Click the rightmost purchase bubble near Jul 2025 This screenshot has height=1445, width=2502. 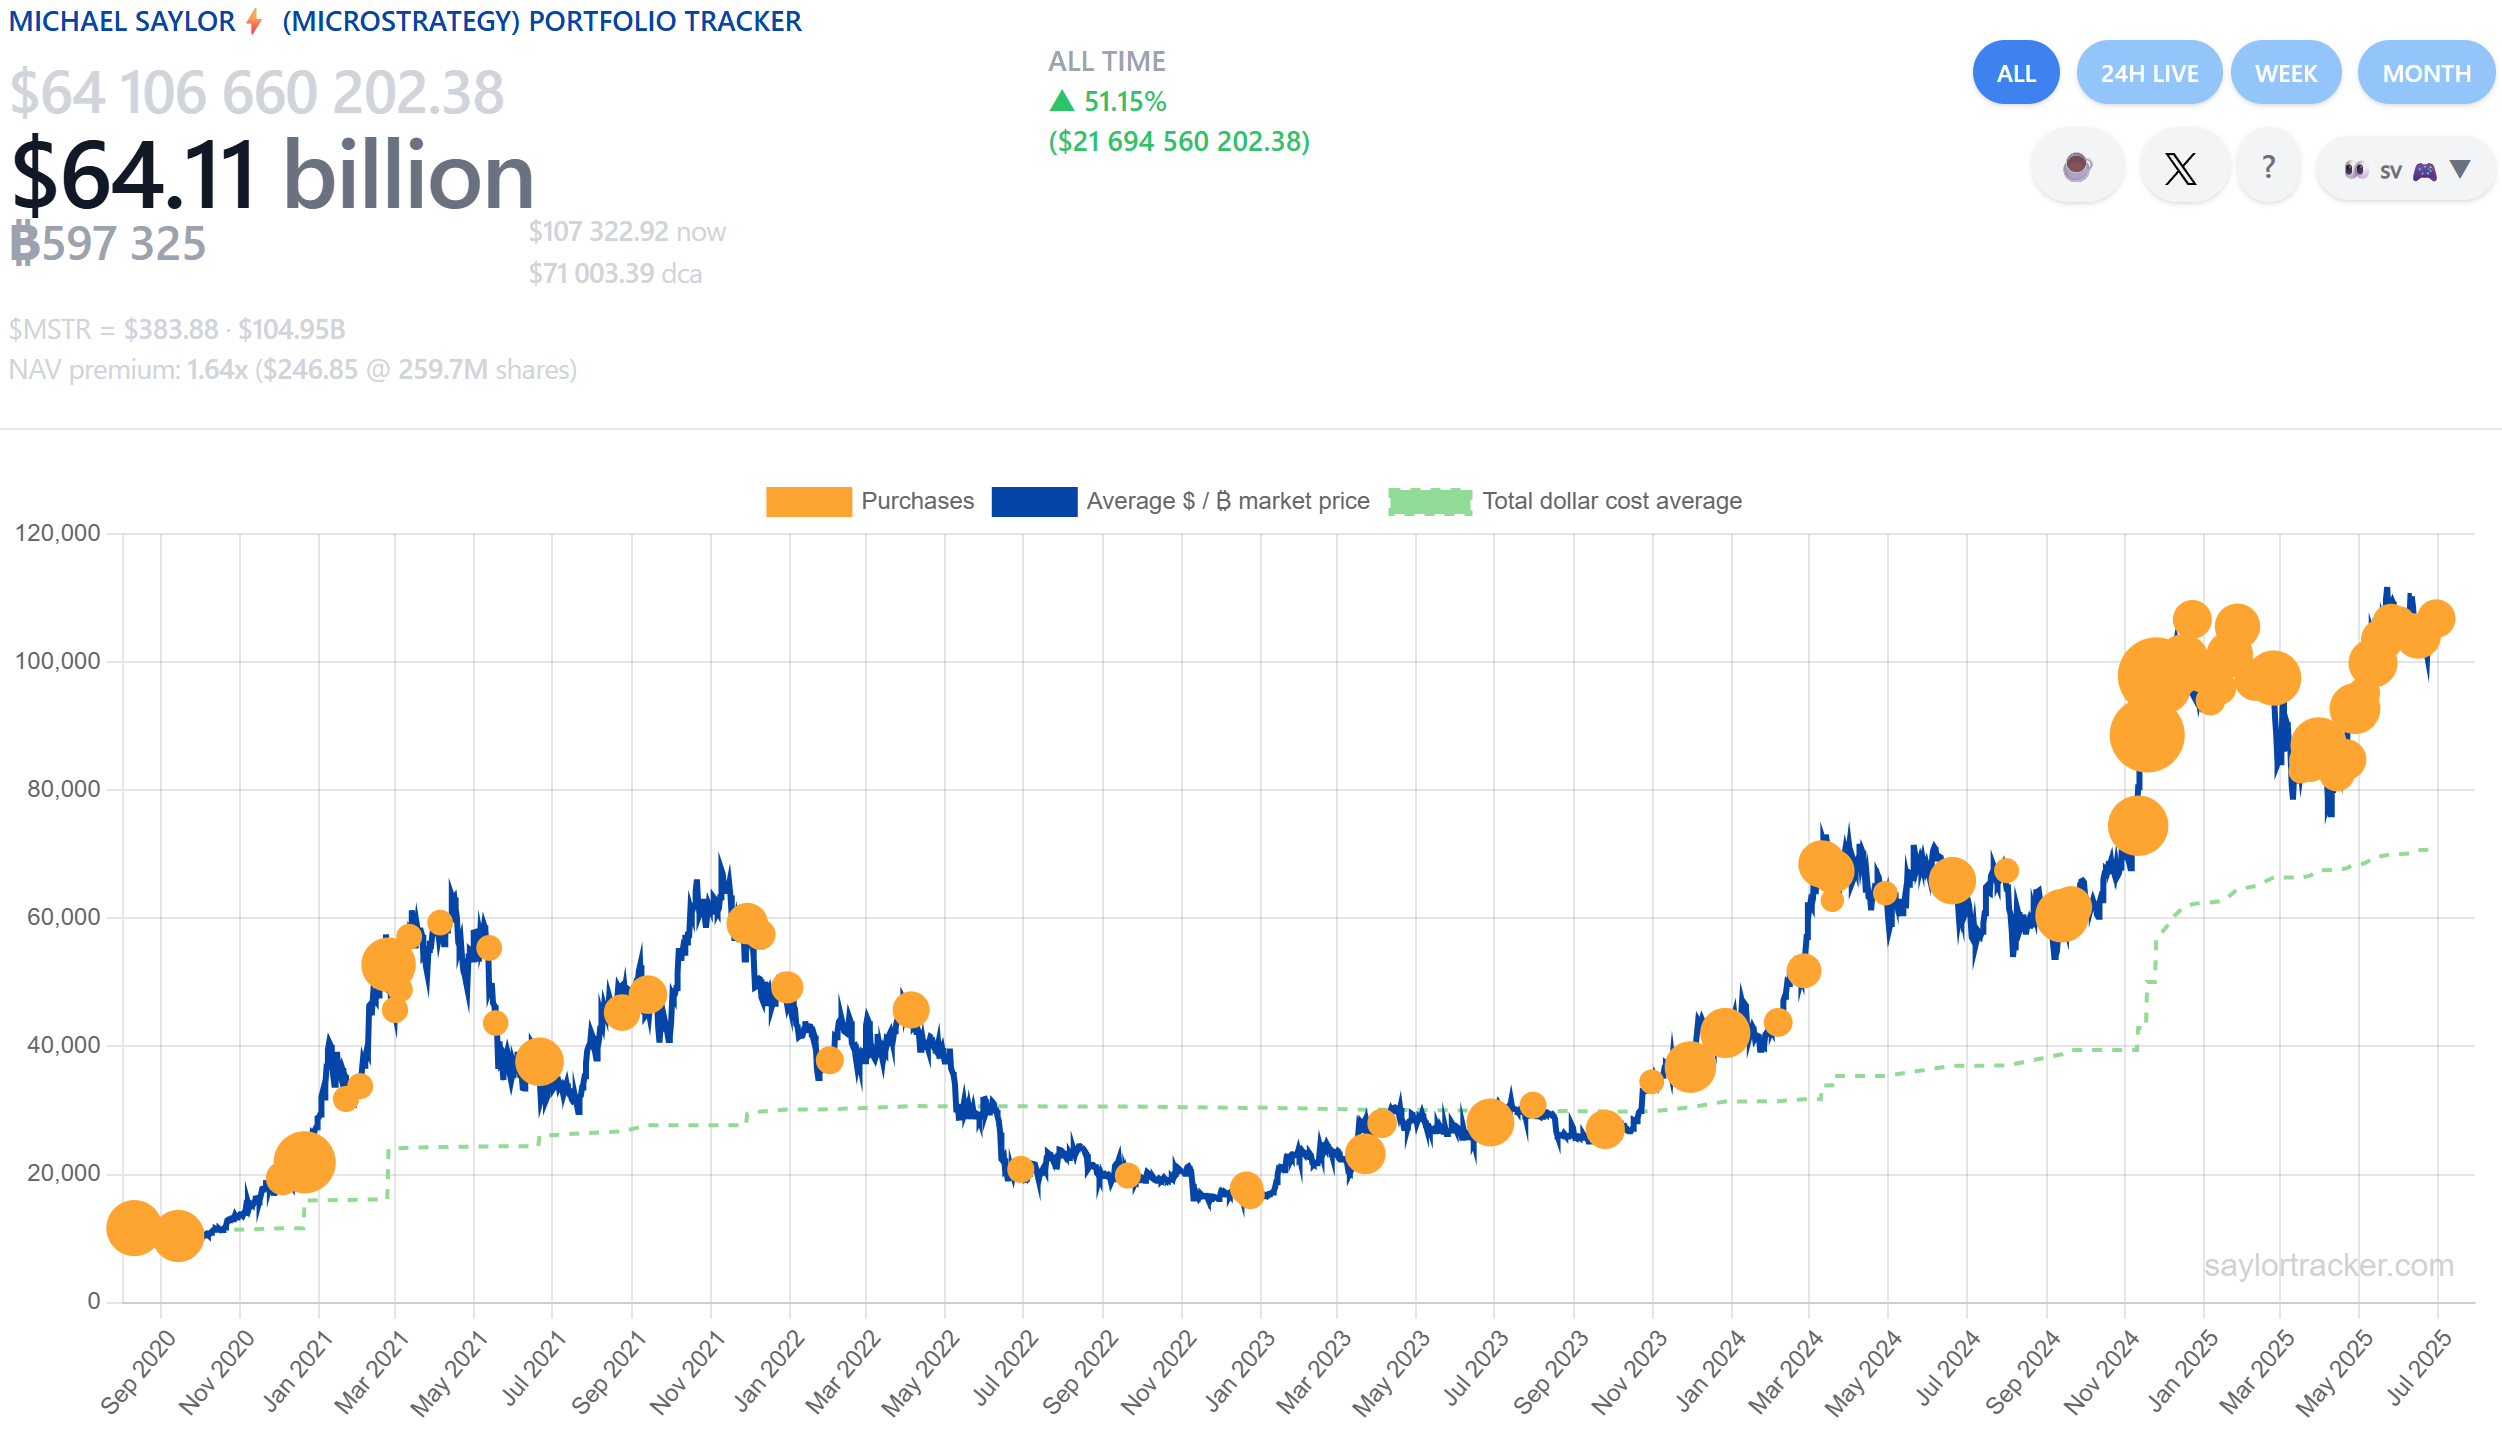pyautogui.click(x=2436, y=619)
